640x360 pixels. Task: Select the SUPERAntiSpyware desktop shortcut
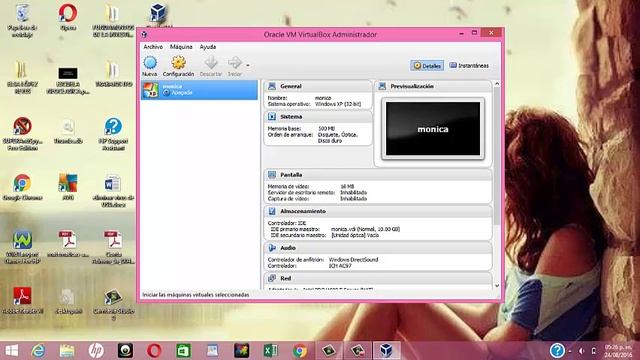point(22,133)
